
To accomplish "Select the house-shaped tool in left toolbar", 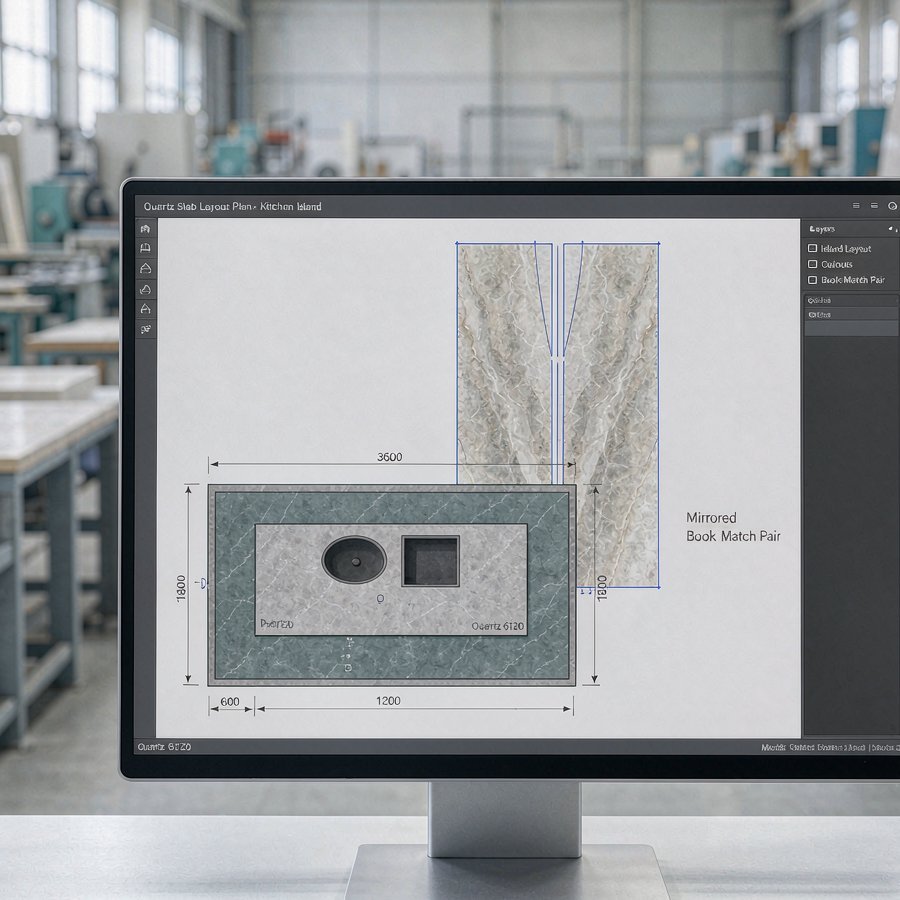I will pos(145,229).
